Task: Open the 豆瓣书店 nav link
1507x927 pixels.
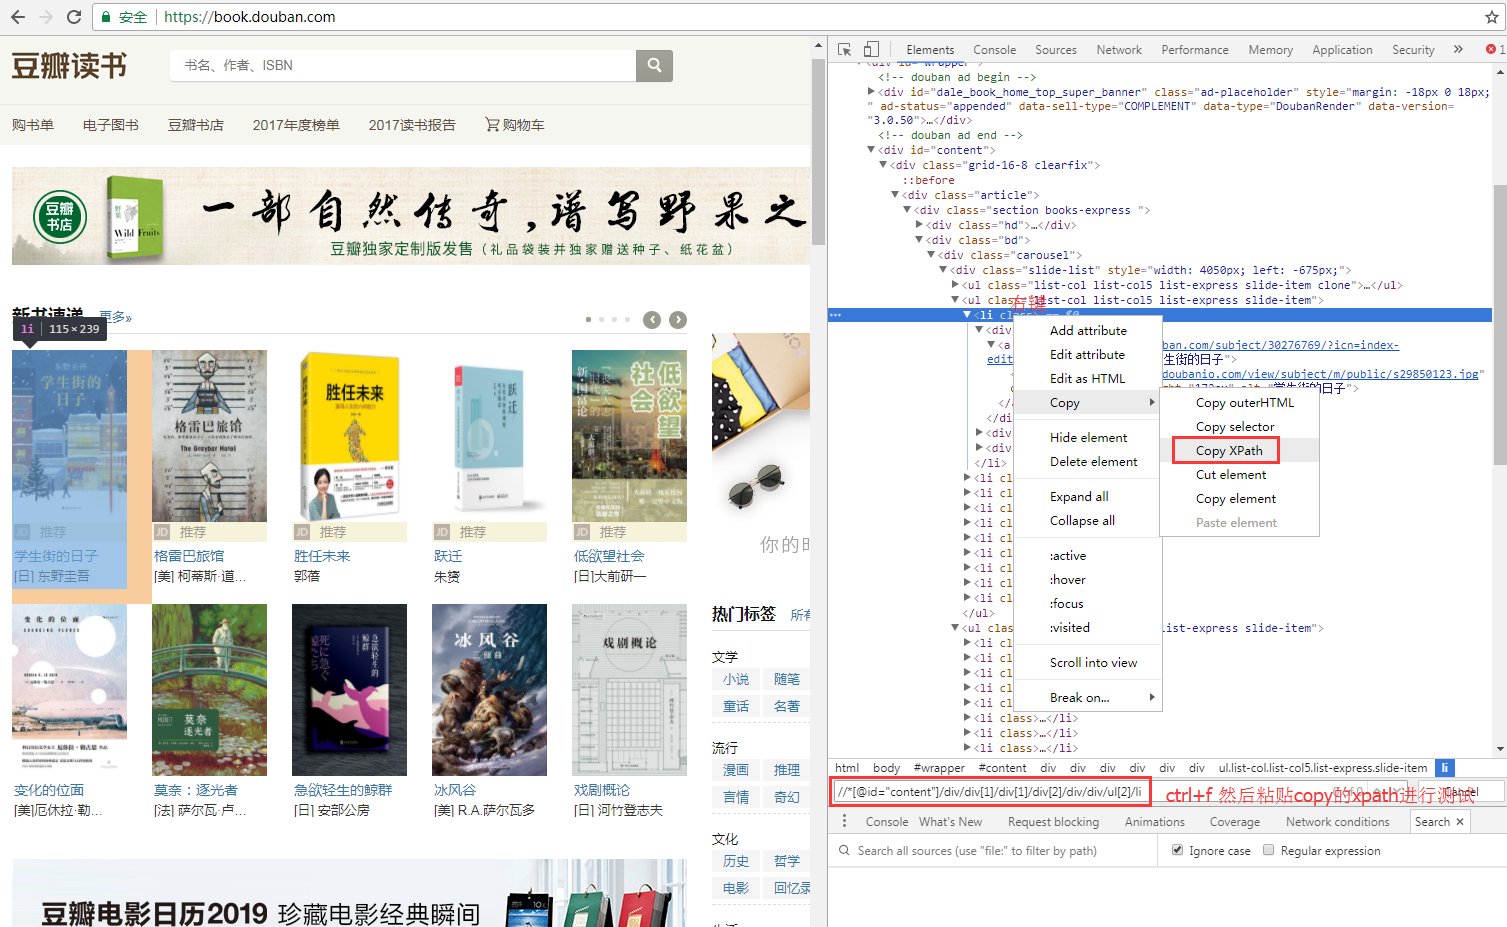Action: [x=196, y=125]
